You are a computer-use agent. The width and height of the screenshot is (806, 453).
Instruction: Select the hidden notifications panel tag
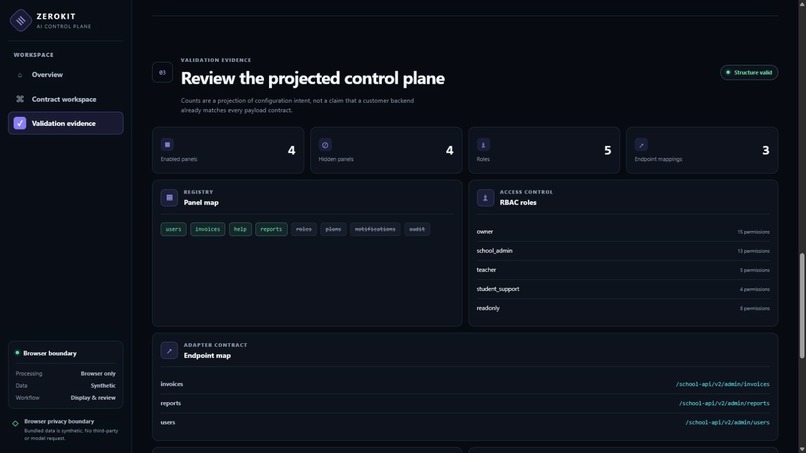[x=375, y=229]
